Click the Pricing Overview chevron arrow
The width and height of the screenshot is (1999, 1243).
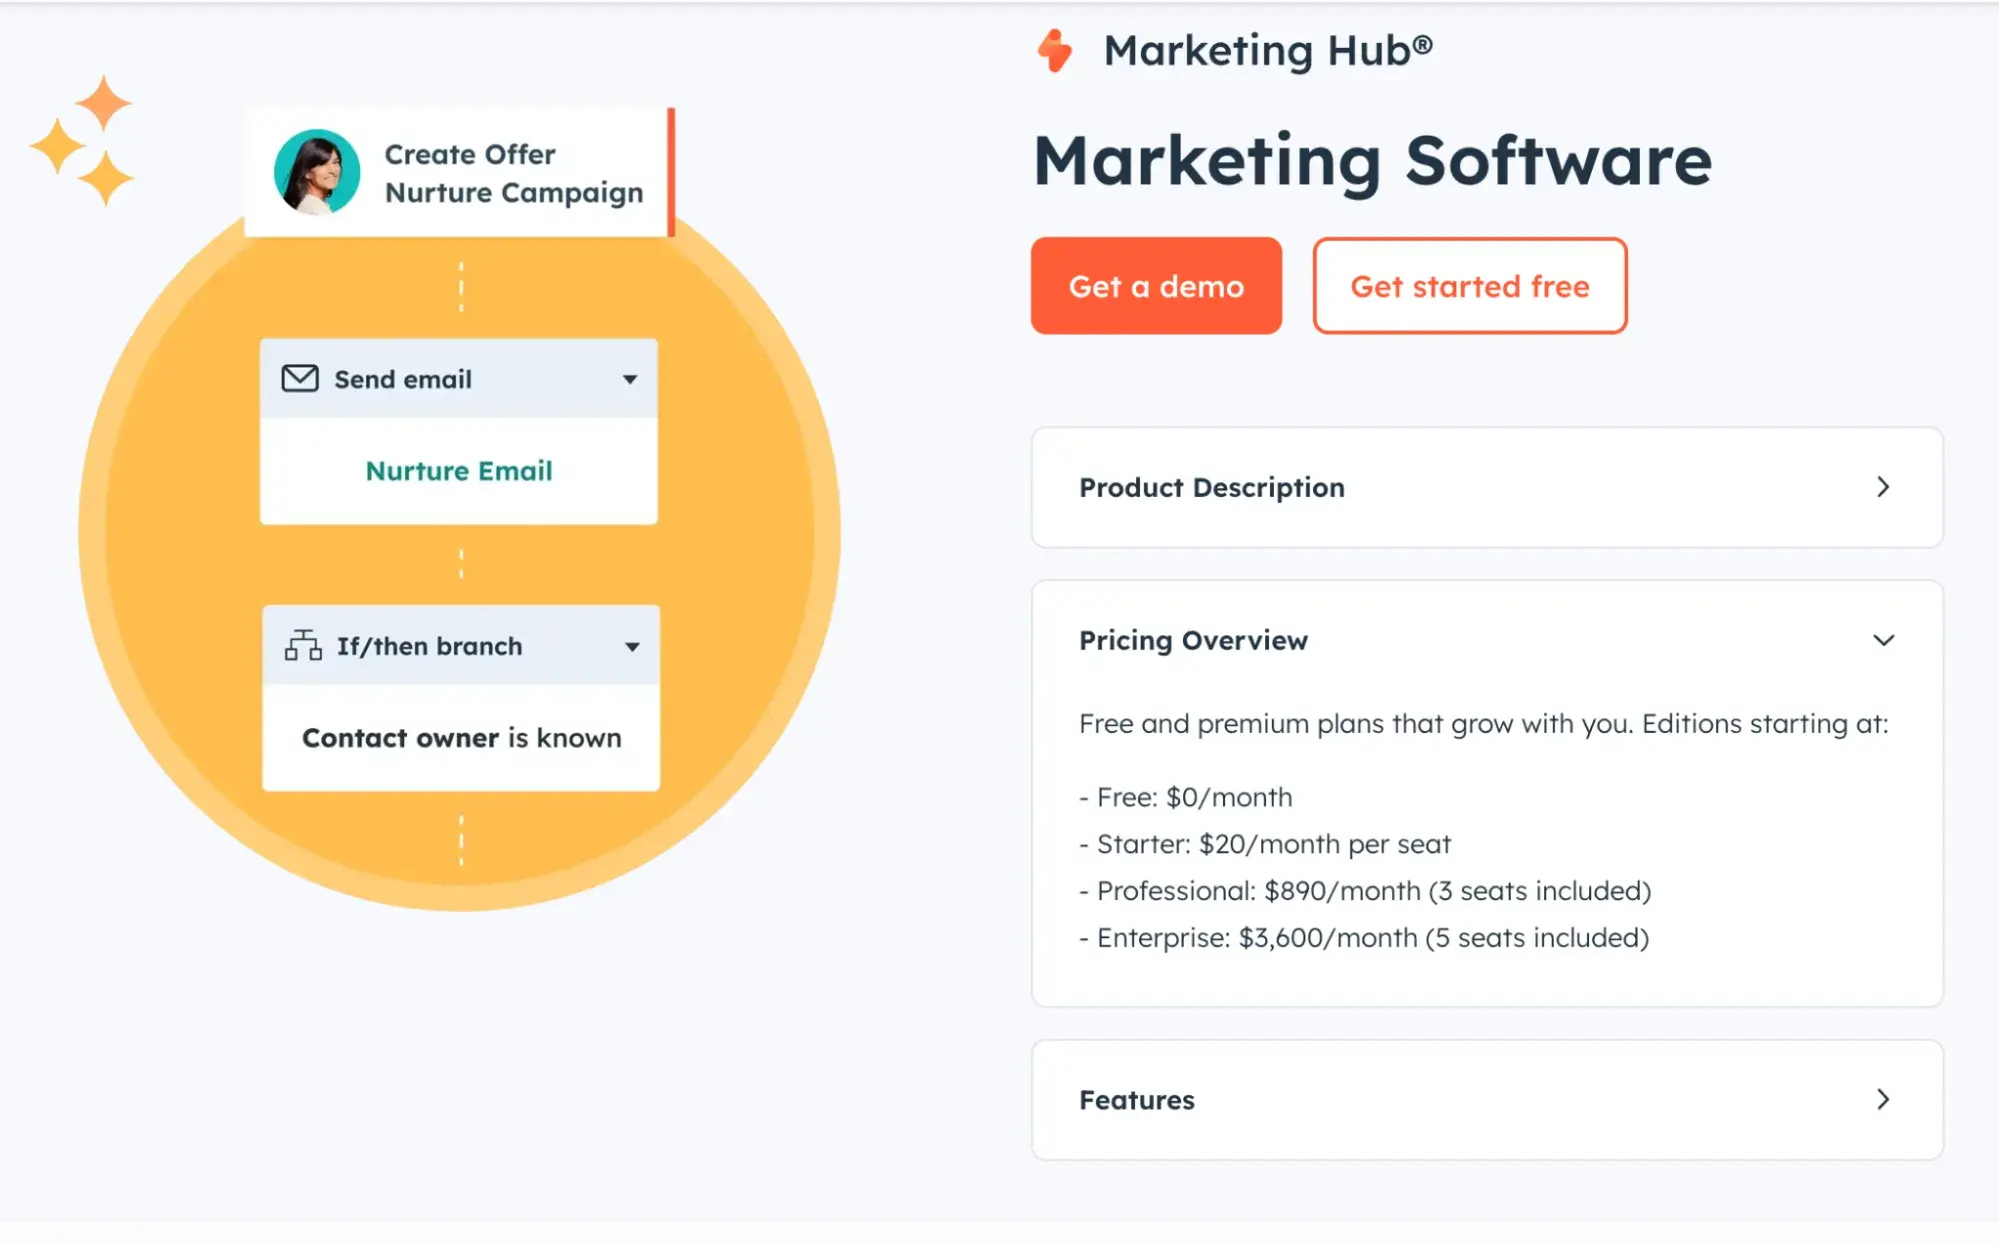click(1887, 639)
